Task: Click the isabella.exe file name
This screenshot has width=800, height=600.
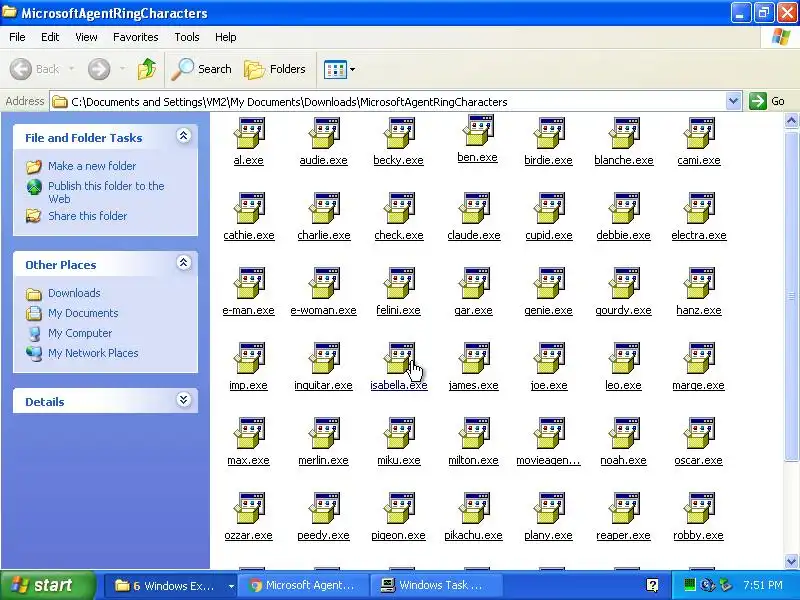Action: [x=399, y=385]
